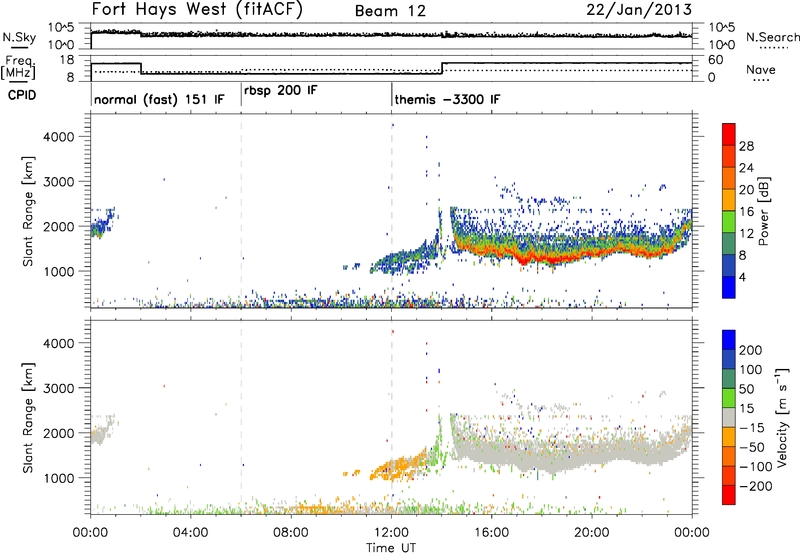The width and height of the screenshot is (800, 554).
Task: Select the '24' power color bar label
Action: coord(746,168)
